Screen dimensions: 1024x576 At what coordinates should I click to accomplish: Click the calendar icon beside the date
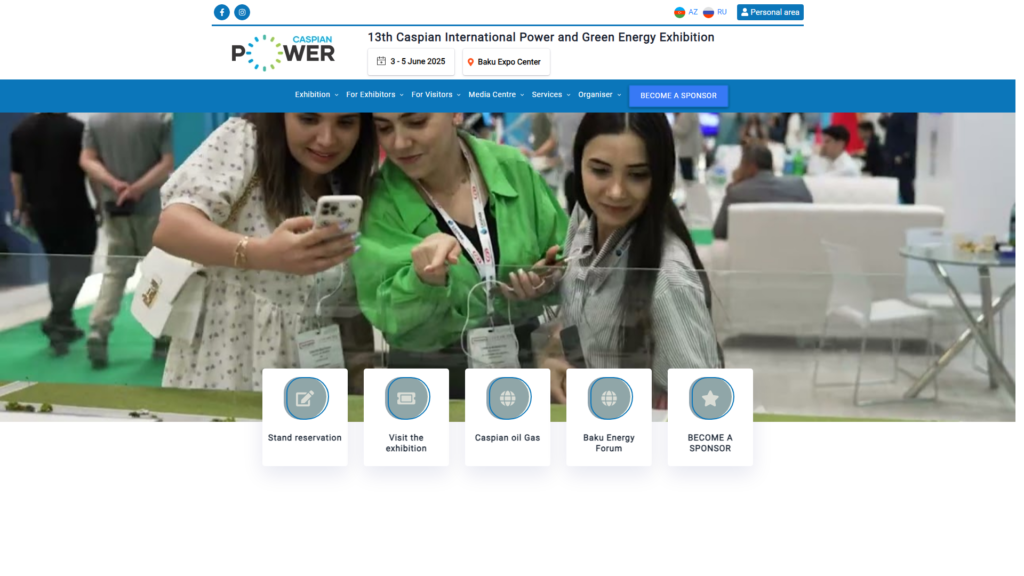(381, 61)
